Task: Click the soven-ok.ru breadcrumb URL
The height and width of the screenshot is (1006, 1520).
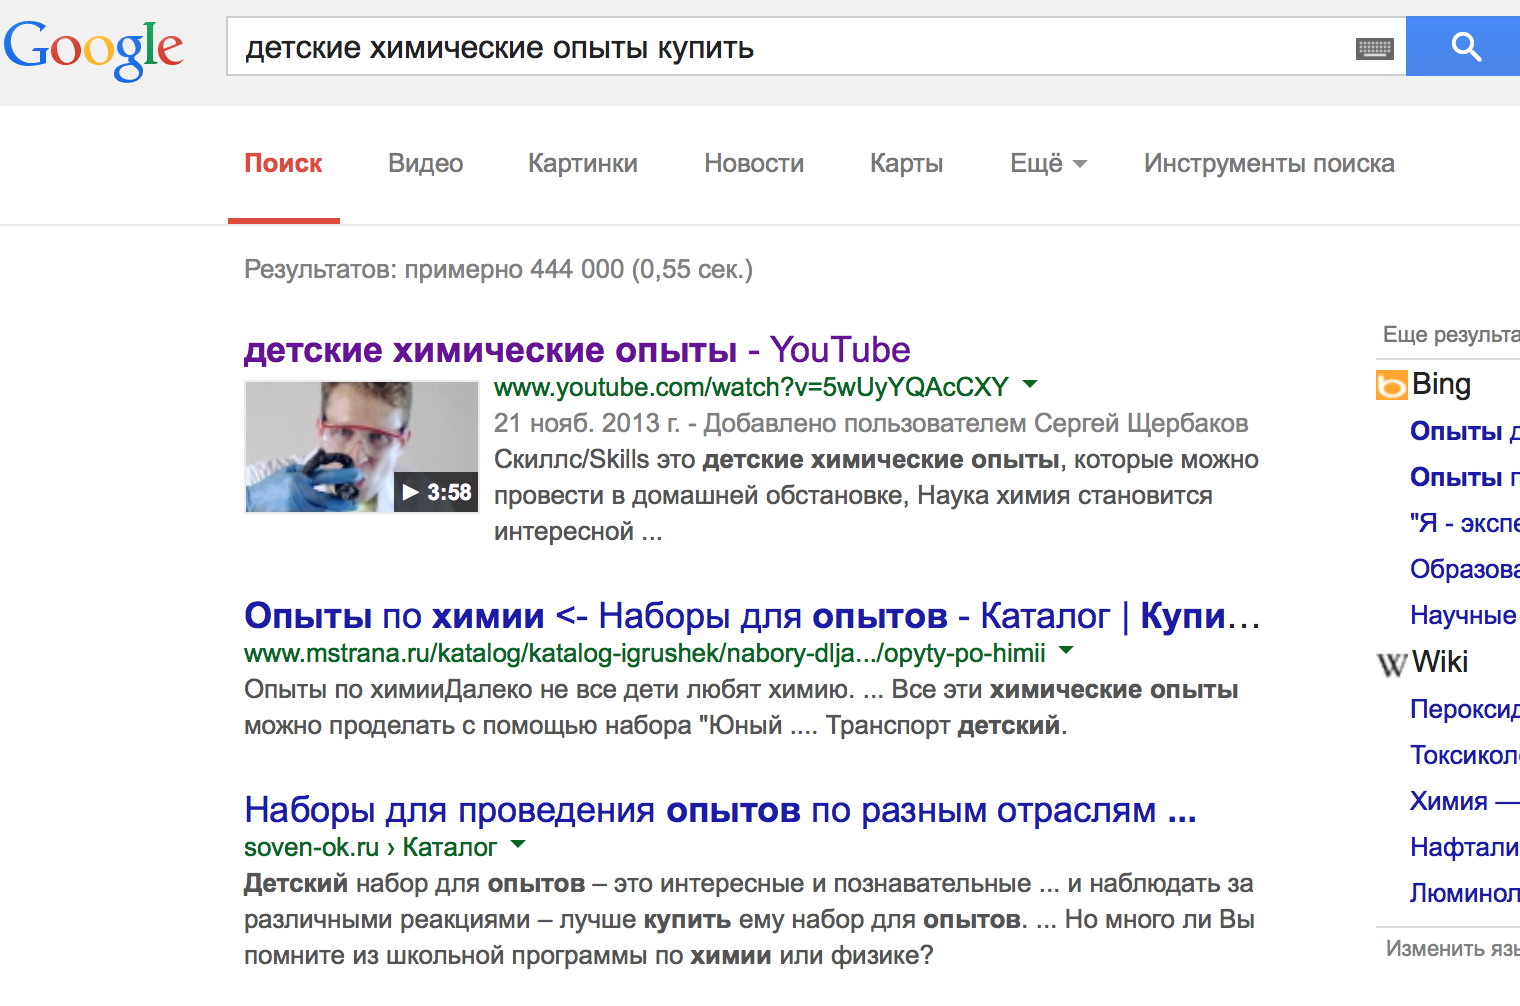Action: pos(370,847)
